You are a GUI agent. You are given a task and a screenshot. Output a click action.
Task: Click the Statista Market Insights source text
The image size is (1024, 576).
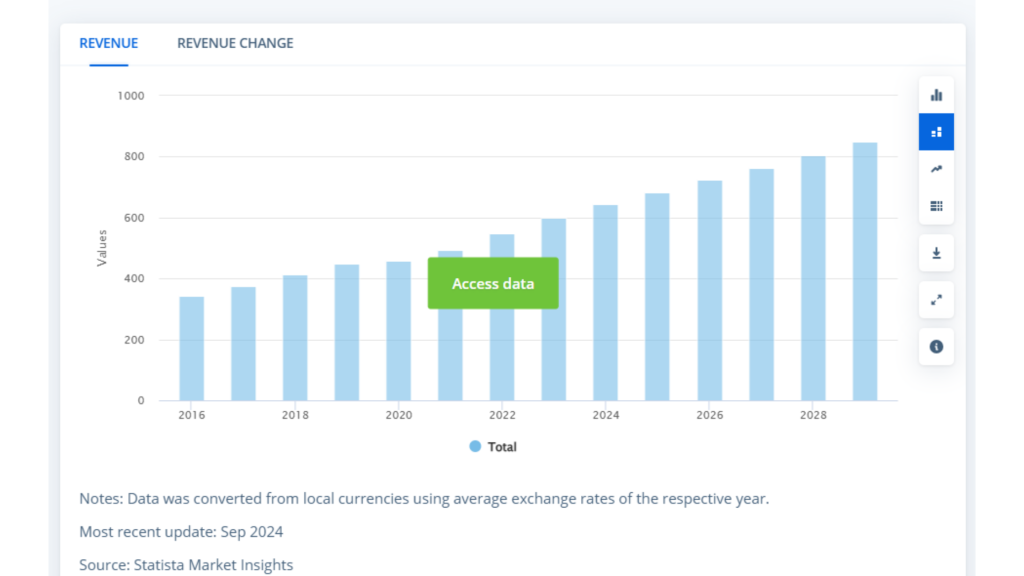pyautogui.click(x=213, y=565)
